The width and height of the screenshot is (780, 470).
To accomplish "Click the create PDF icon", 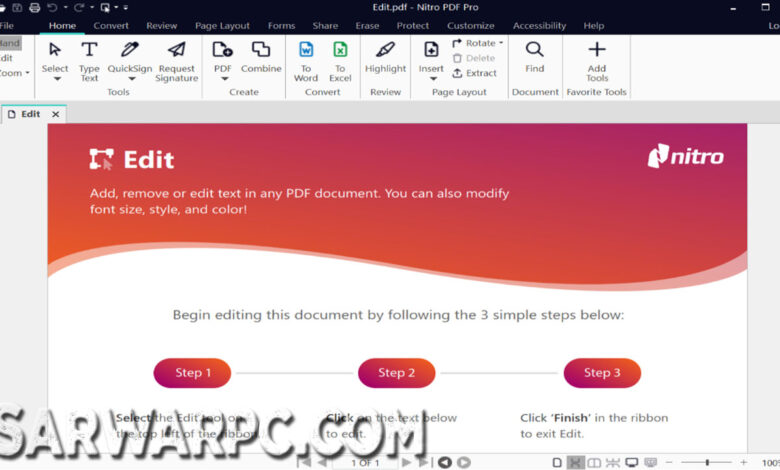I will (222, 49).
